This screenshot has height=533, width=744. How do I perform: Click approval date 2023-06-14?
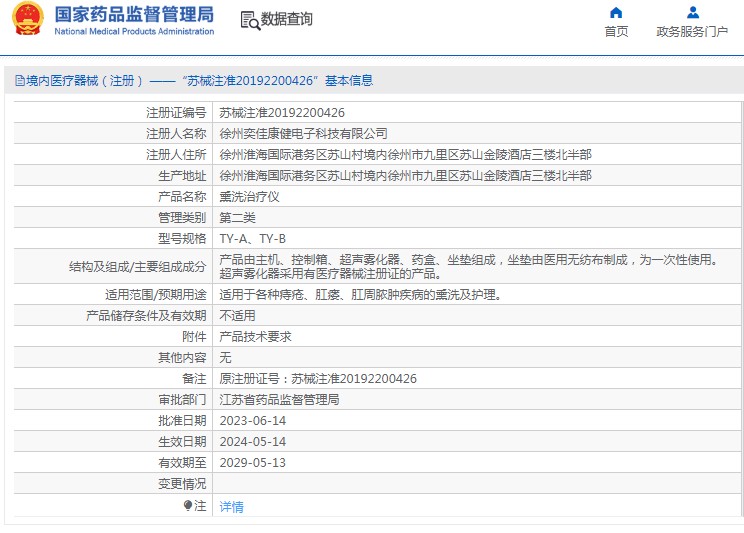[x=252, y=421]
